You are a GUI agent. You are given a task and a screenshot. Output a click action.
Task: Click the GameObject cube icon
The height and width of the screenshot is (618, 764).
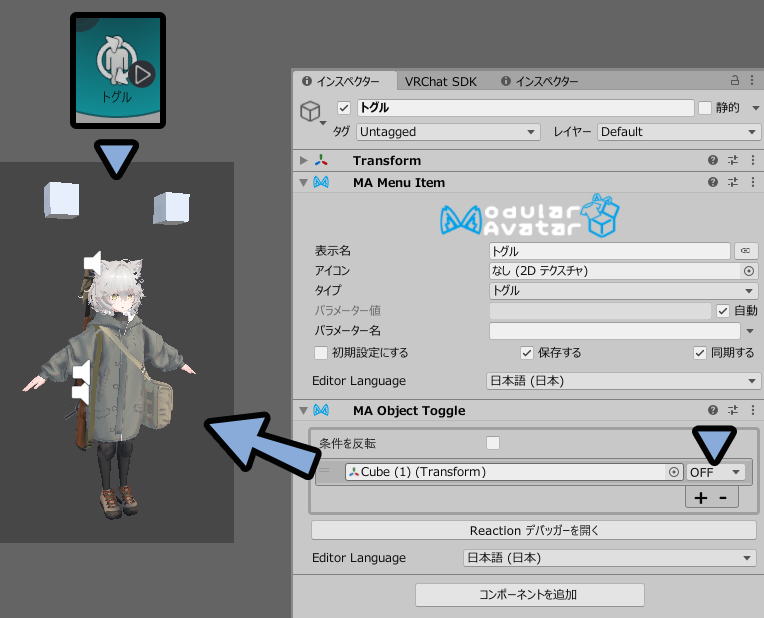point(310,111)
